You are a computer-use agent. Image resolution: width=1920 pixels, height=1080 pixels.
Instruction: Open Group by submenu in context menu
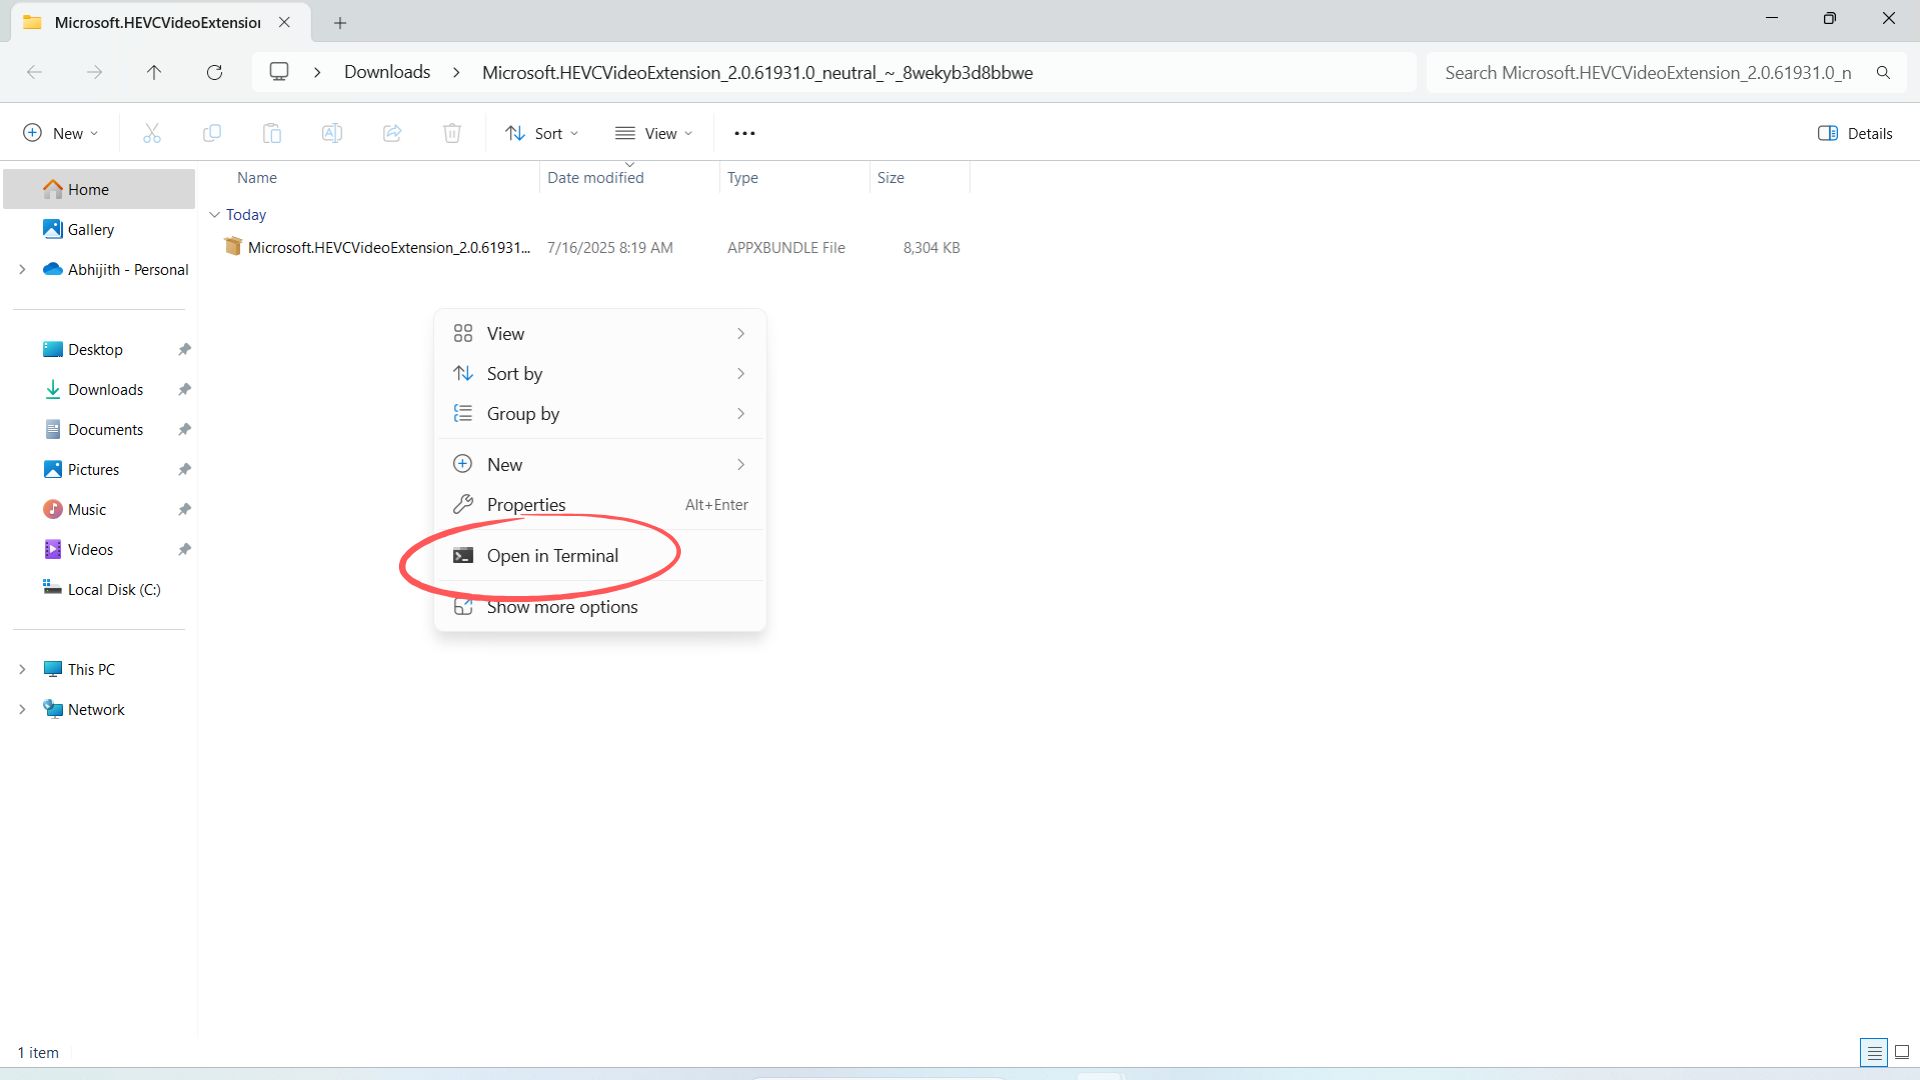(x=600, y=413)
